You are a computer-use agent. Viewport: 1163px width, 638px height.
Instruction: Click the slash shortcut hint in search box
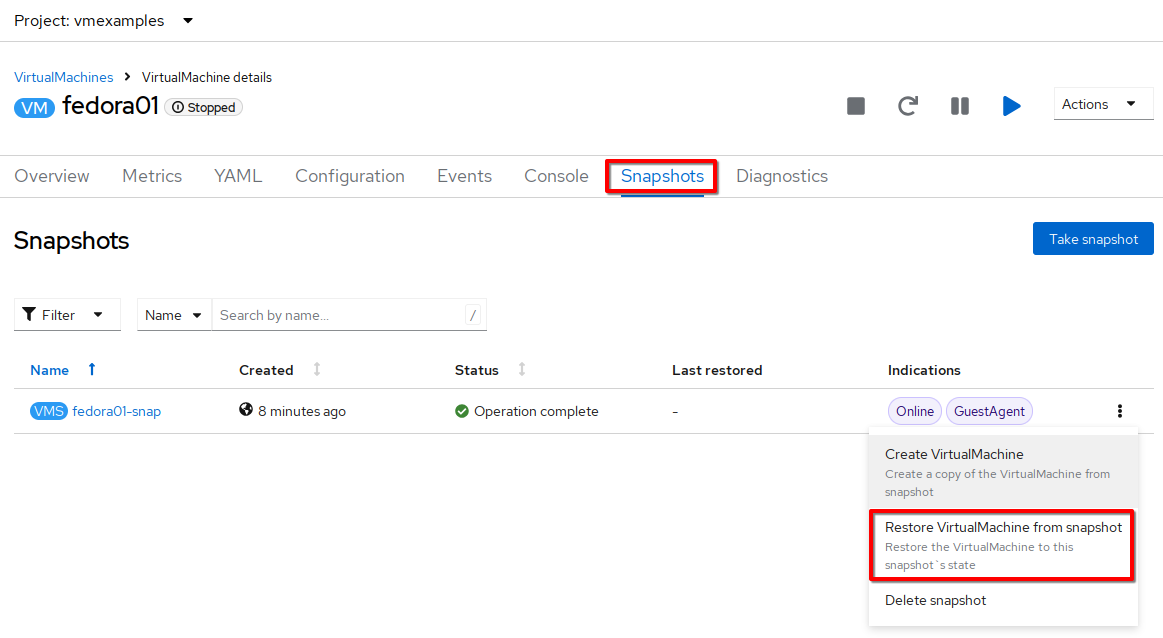[473, 315]
